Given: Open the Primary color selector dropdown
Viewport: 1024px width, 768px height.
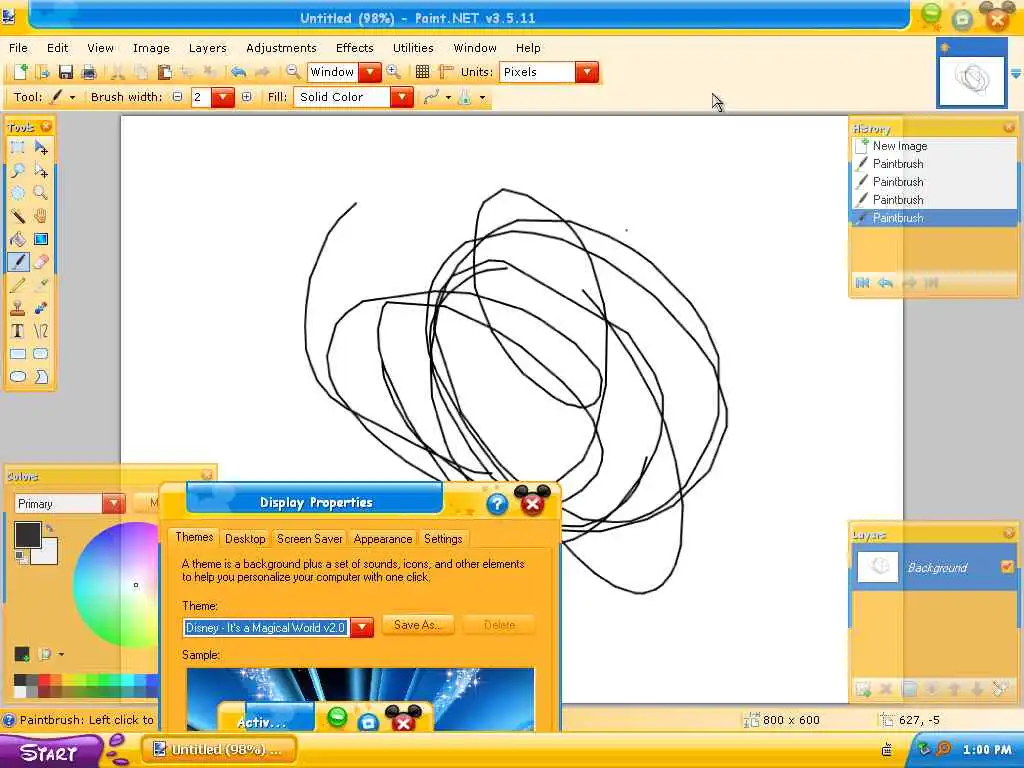Looking at the screenshot, I should click(113, 504).
